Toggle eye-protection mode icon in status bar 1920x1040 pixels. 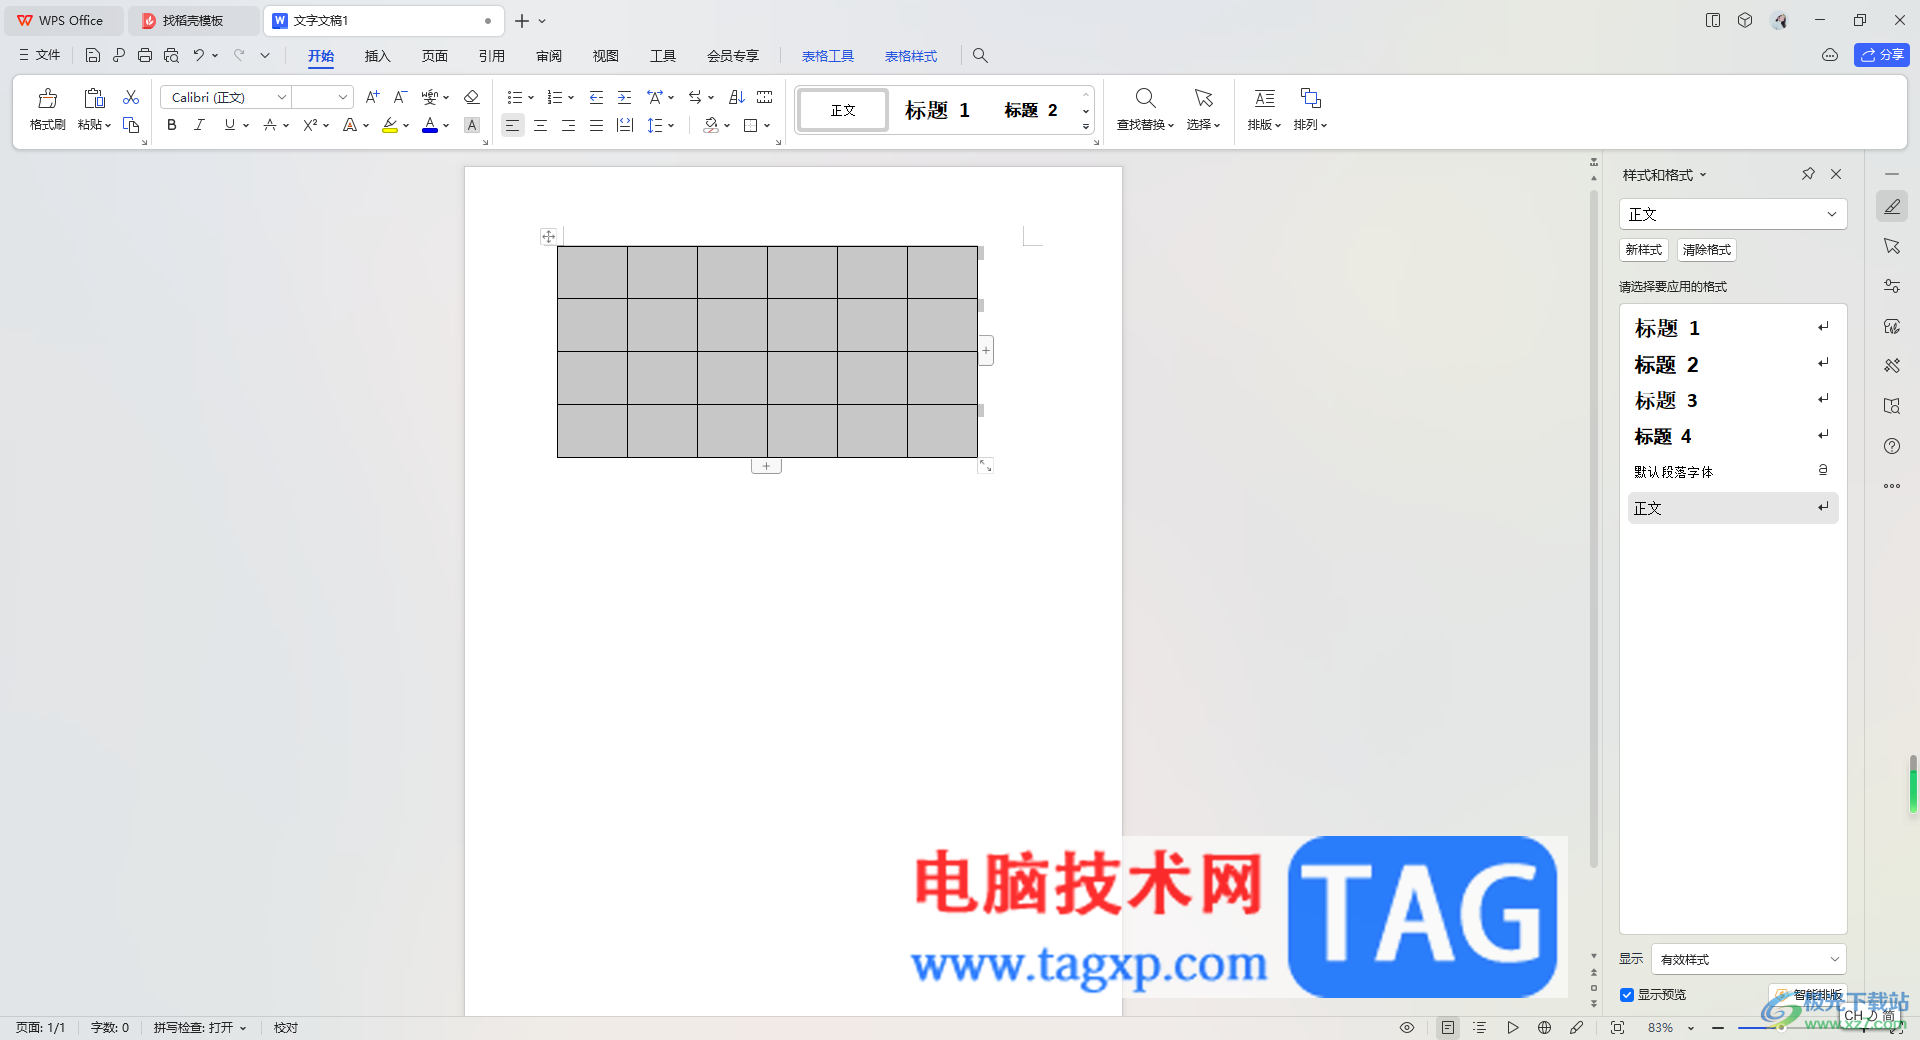(x=1406, y=1028)
